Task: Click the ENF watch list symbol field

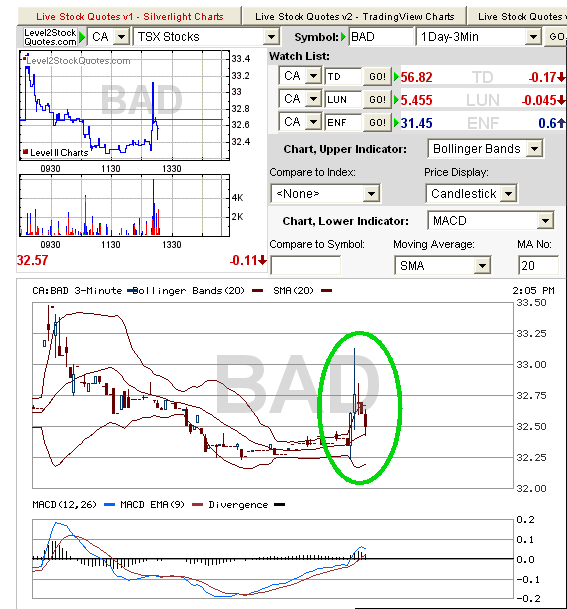Action: click(x=343, y=123)
